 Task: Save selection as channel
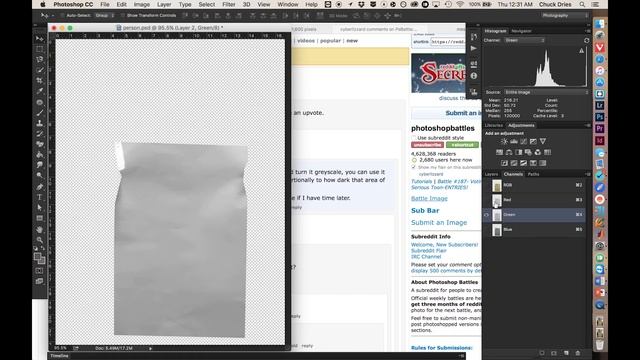click(554, 353)
